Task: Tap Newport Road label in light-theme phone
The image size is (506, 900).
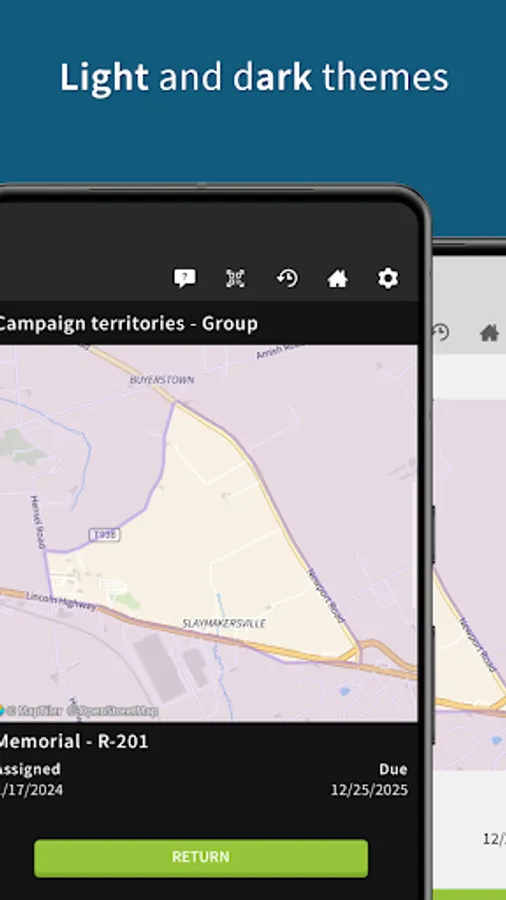Action: point(477,645)
